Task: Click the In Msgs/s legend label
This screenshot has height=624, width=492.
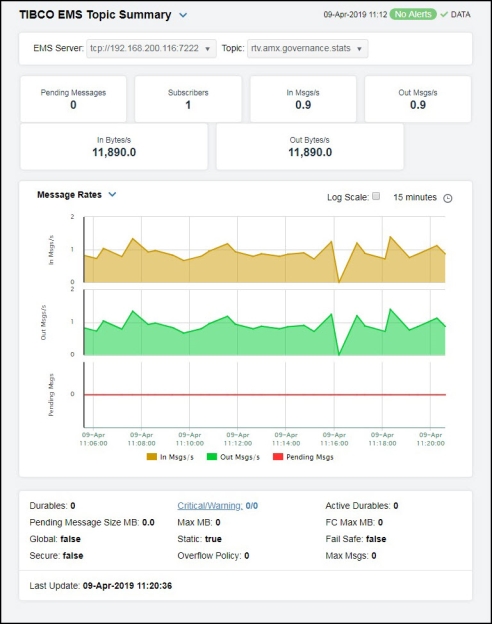Action: tap(177, 457)
